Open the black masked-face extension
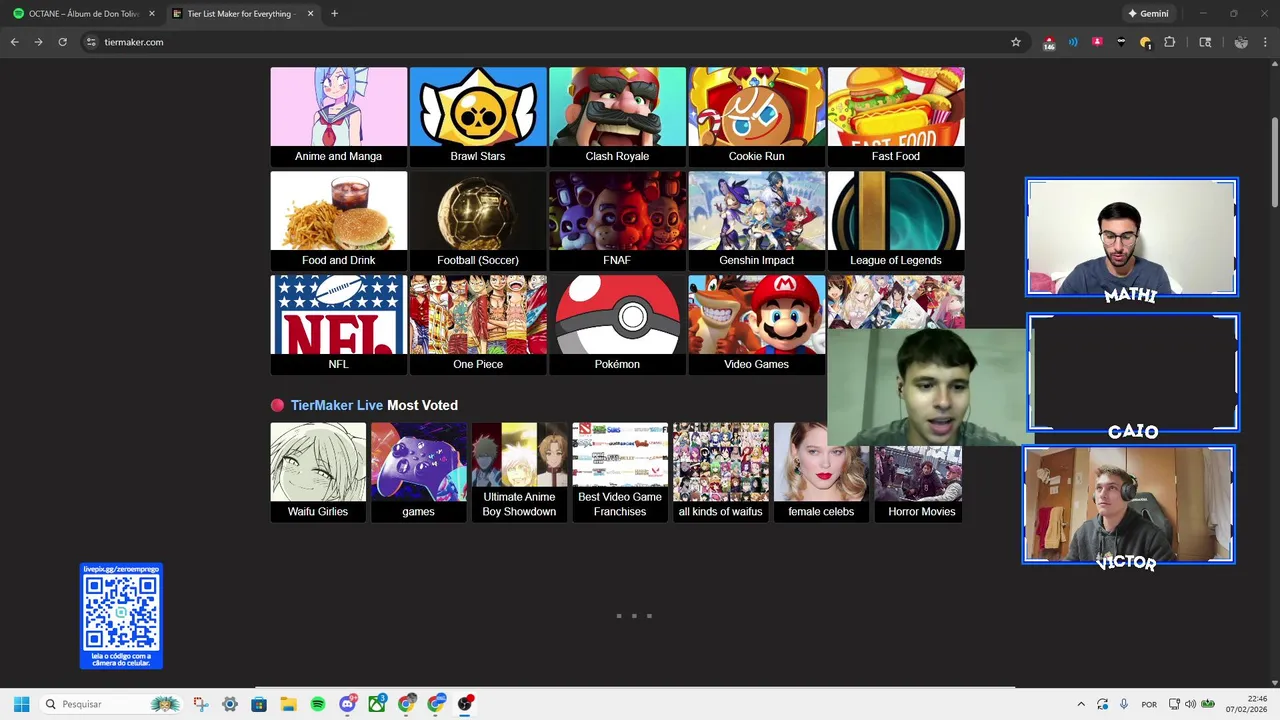The image size is (1280, 720). coord(1121,42)
